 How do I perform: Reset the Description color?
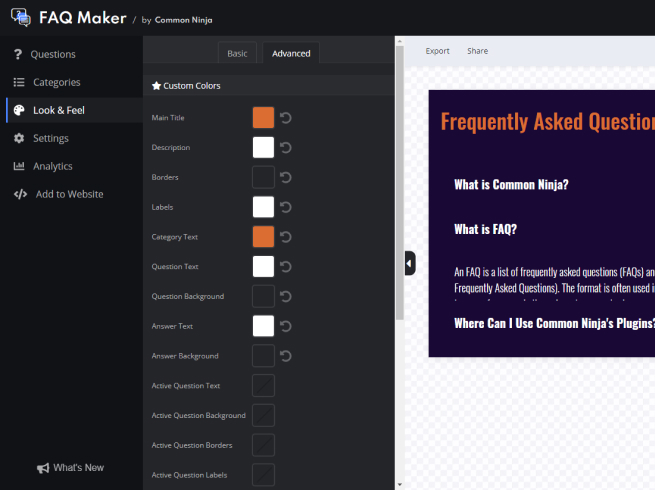(286, 147)
